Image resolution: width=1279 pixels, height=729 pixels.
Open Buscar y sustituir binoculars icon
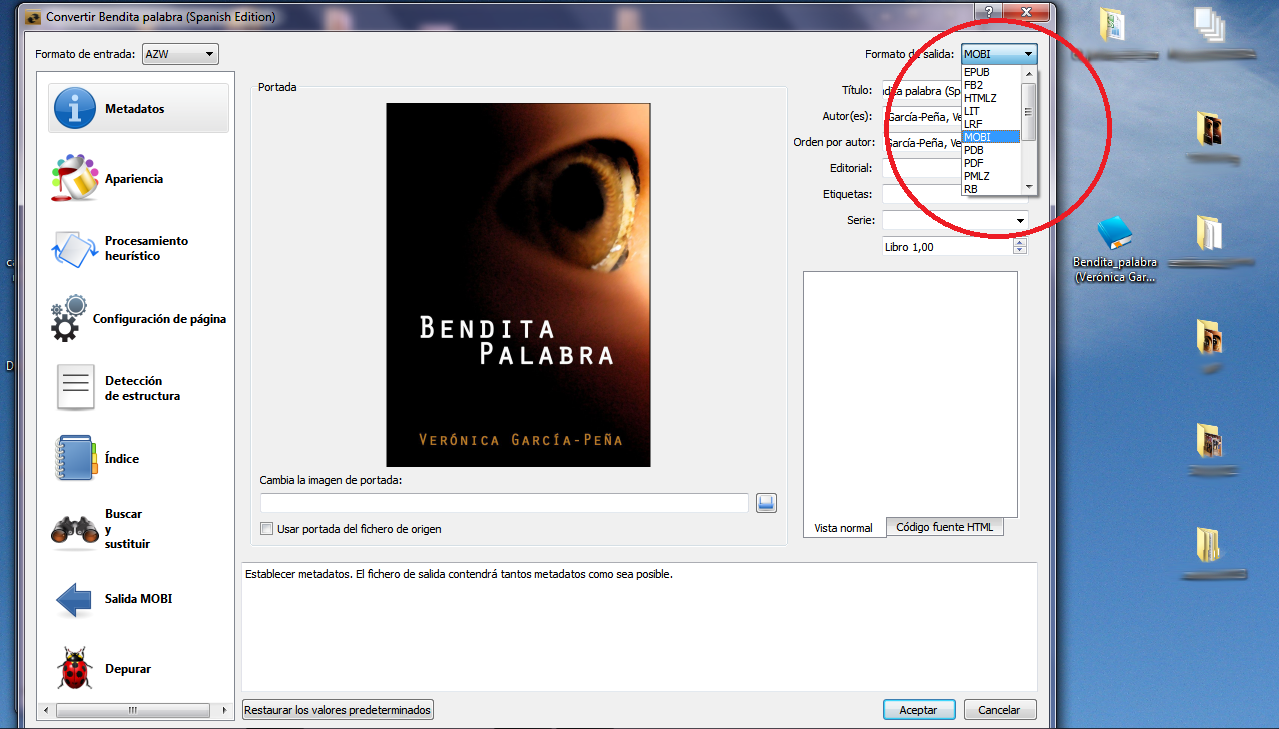[75, 529]
